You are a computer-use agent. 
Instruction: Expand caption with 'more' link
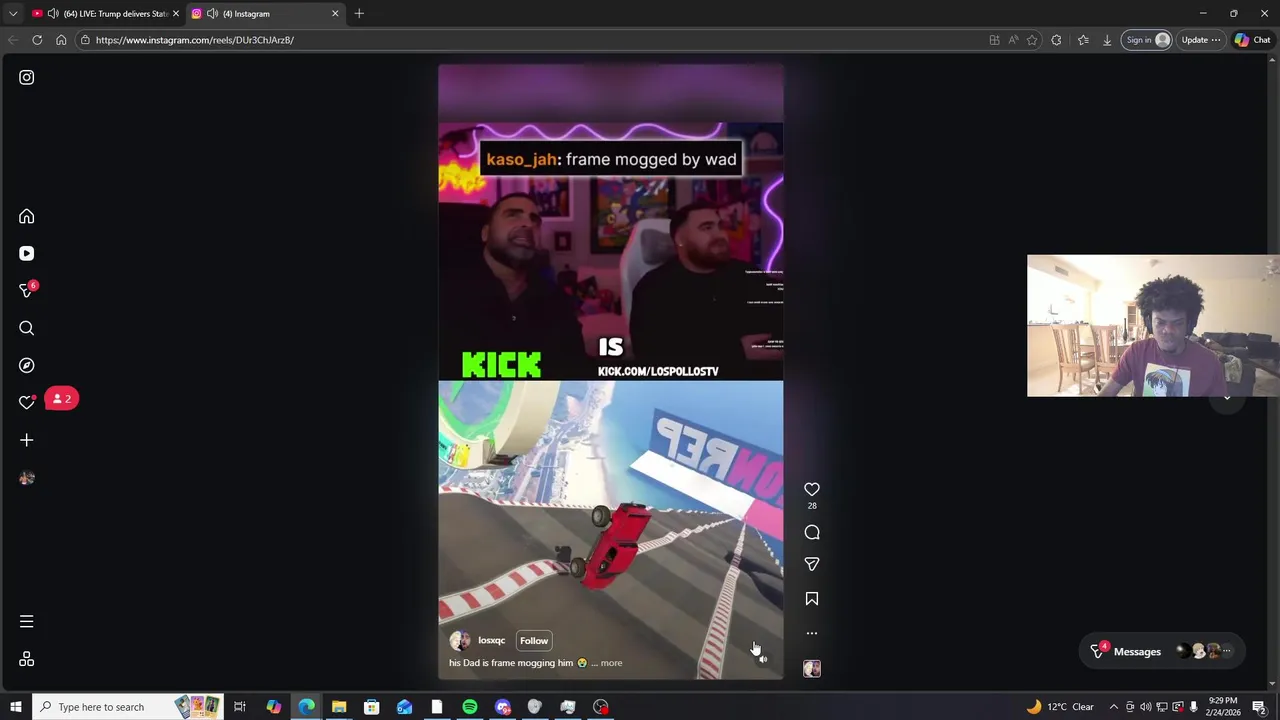pyautogui.click(x=611, y=663)
